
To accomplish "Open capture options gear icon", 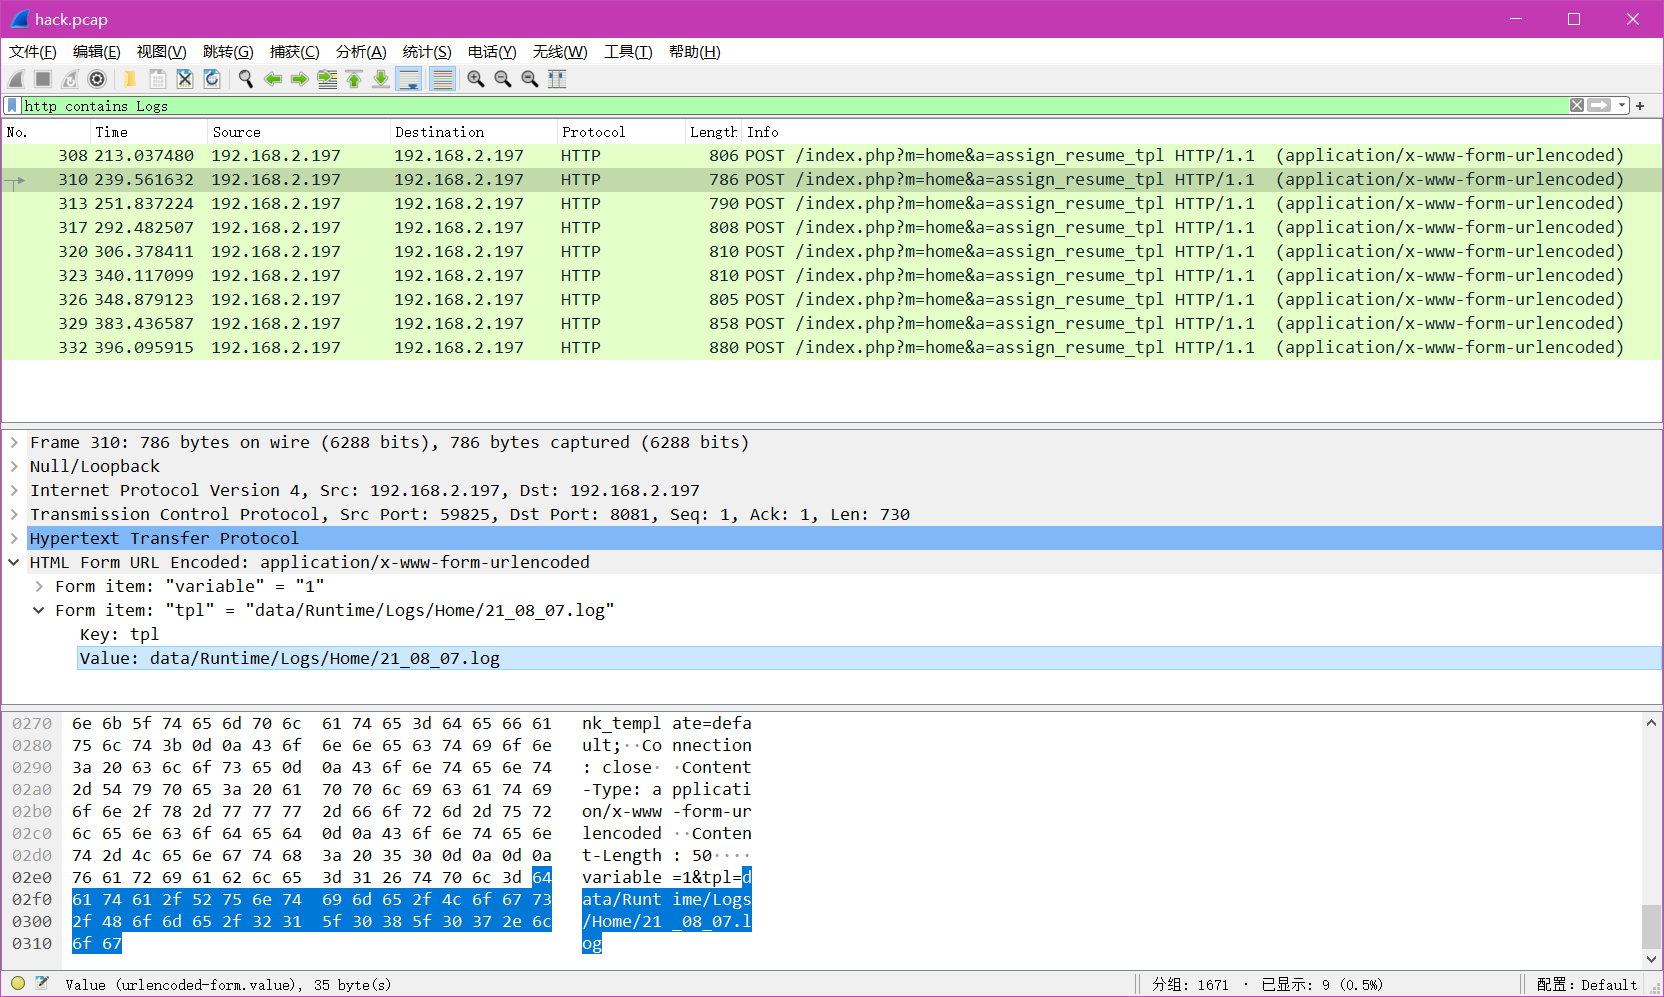I will click(97, 79).
